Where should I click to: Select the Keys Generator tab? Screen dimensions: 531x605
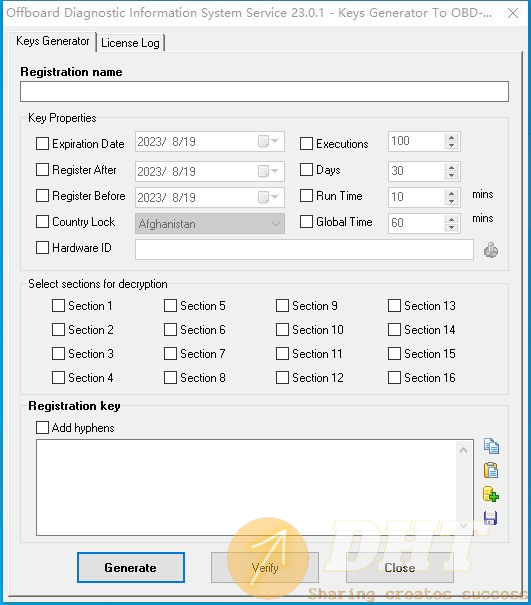click(x=52, y=41)
